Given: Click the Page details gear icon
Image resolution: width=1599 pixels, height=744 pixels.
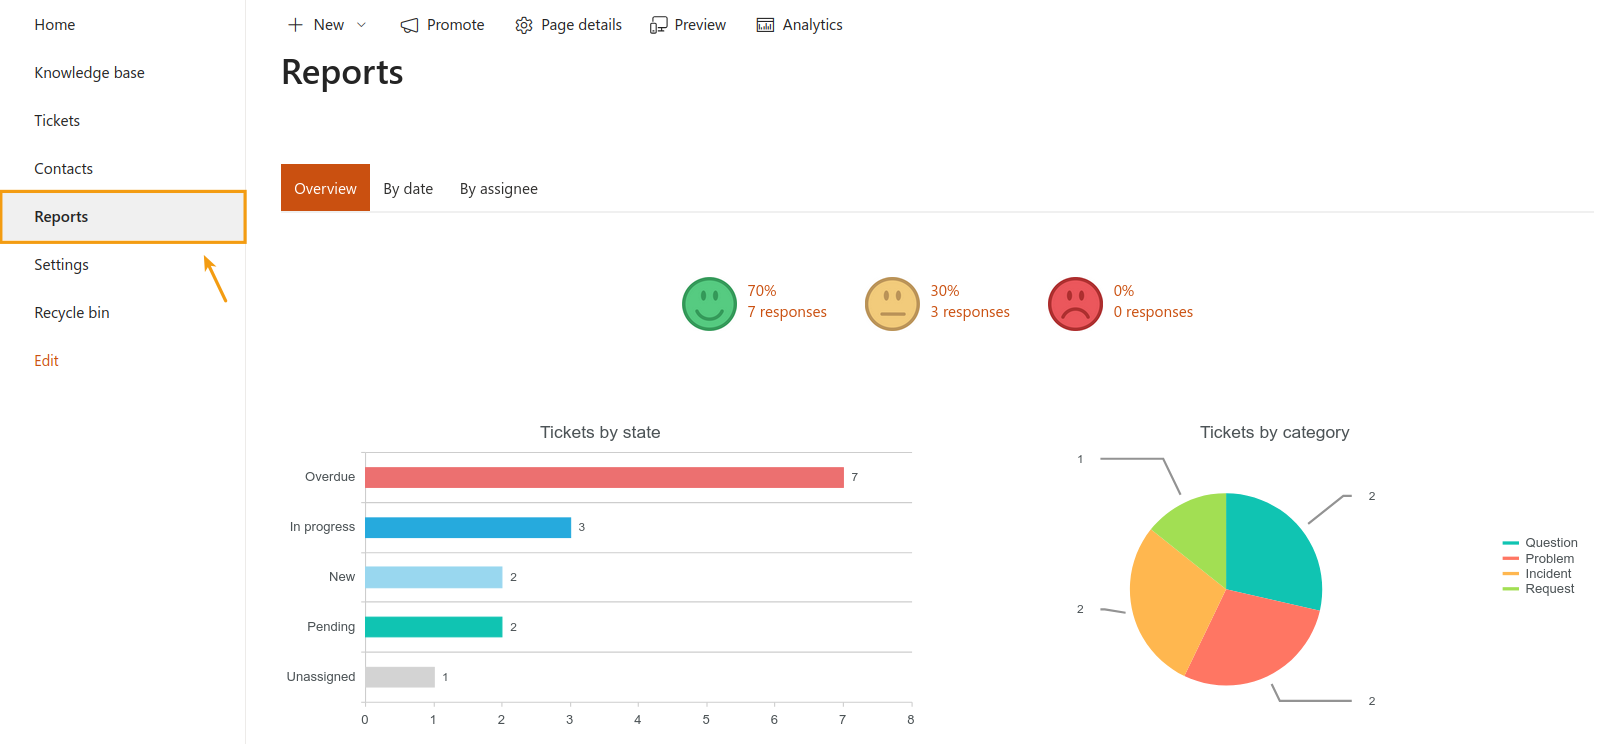Looking at the screenshot, I should click(x=524, y=25).
